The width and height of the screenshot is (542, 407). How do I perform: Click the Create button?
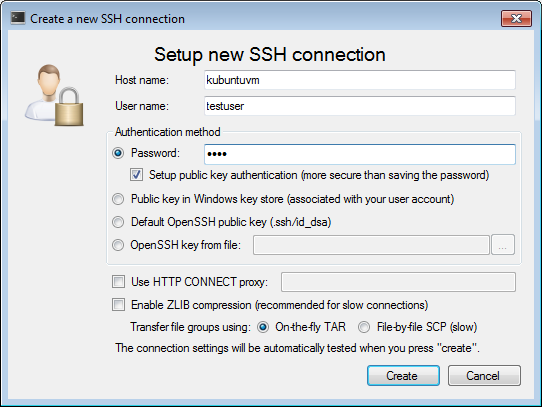[403, 376]
